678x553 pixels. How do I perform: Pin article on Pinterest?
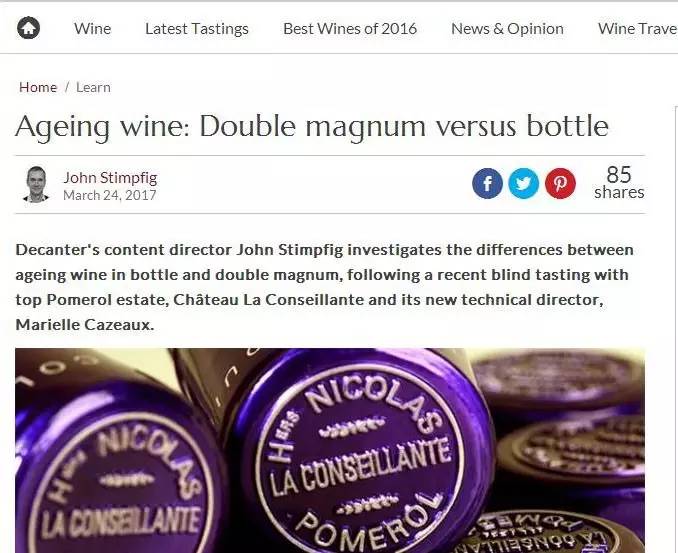coord(560,183)
